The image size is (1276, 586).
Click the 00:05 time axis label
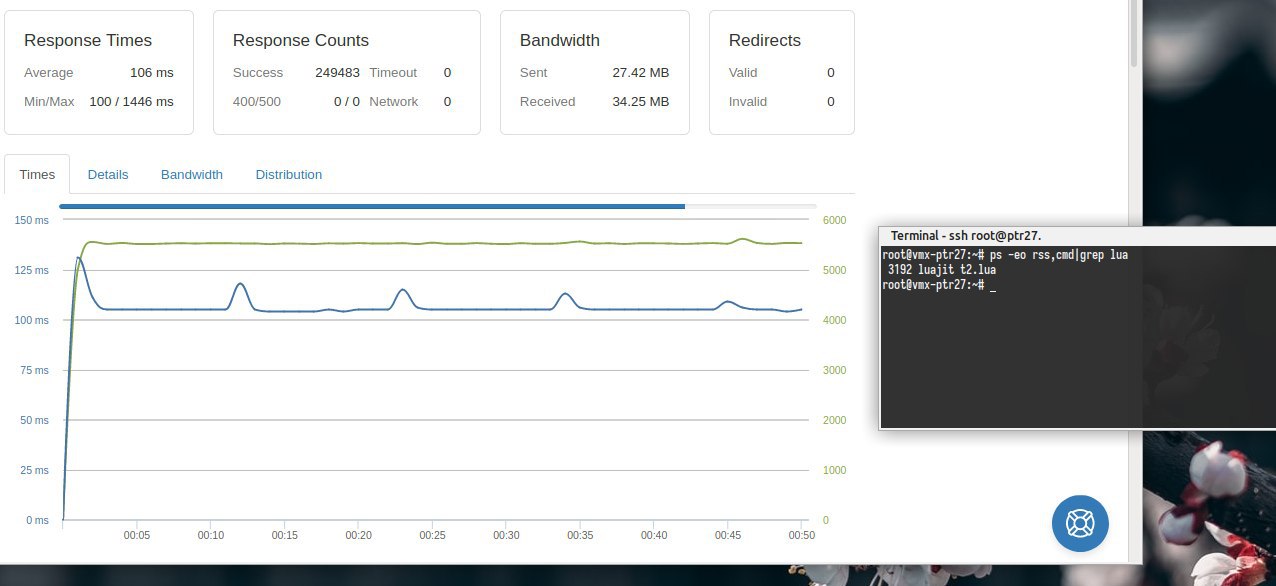(x=137, y=536)
